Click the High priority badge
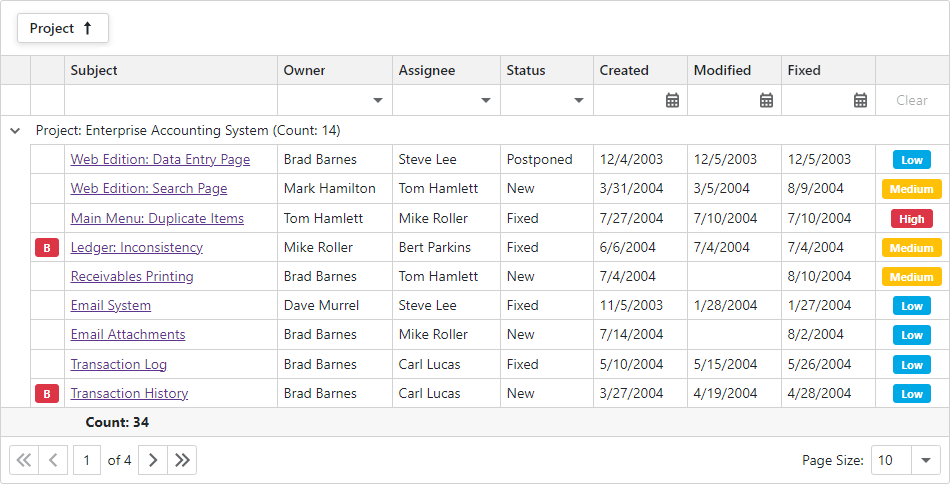Image resolution: width=950 pixels, height=484 pixels. [911, 219]
